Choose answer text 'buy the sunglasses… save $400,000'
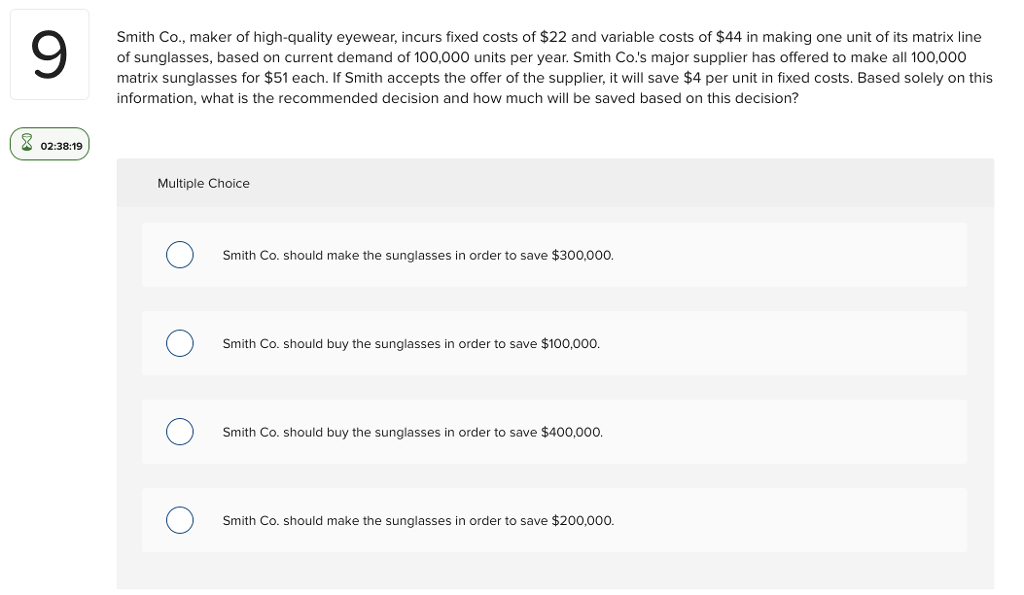Screen dimensions: 1024x595 413,432
